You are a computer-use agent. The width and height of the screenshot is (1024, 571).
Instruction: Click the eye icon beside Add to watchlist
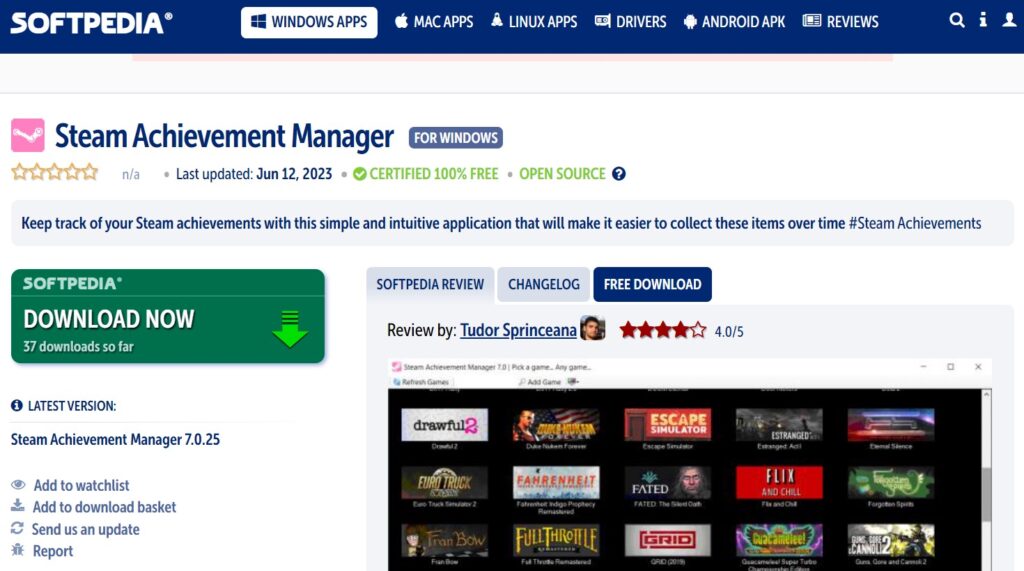coord(18,485)
